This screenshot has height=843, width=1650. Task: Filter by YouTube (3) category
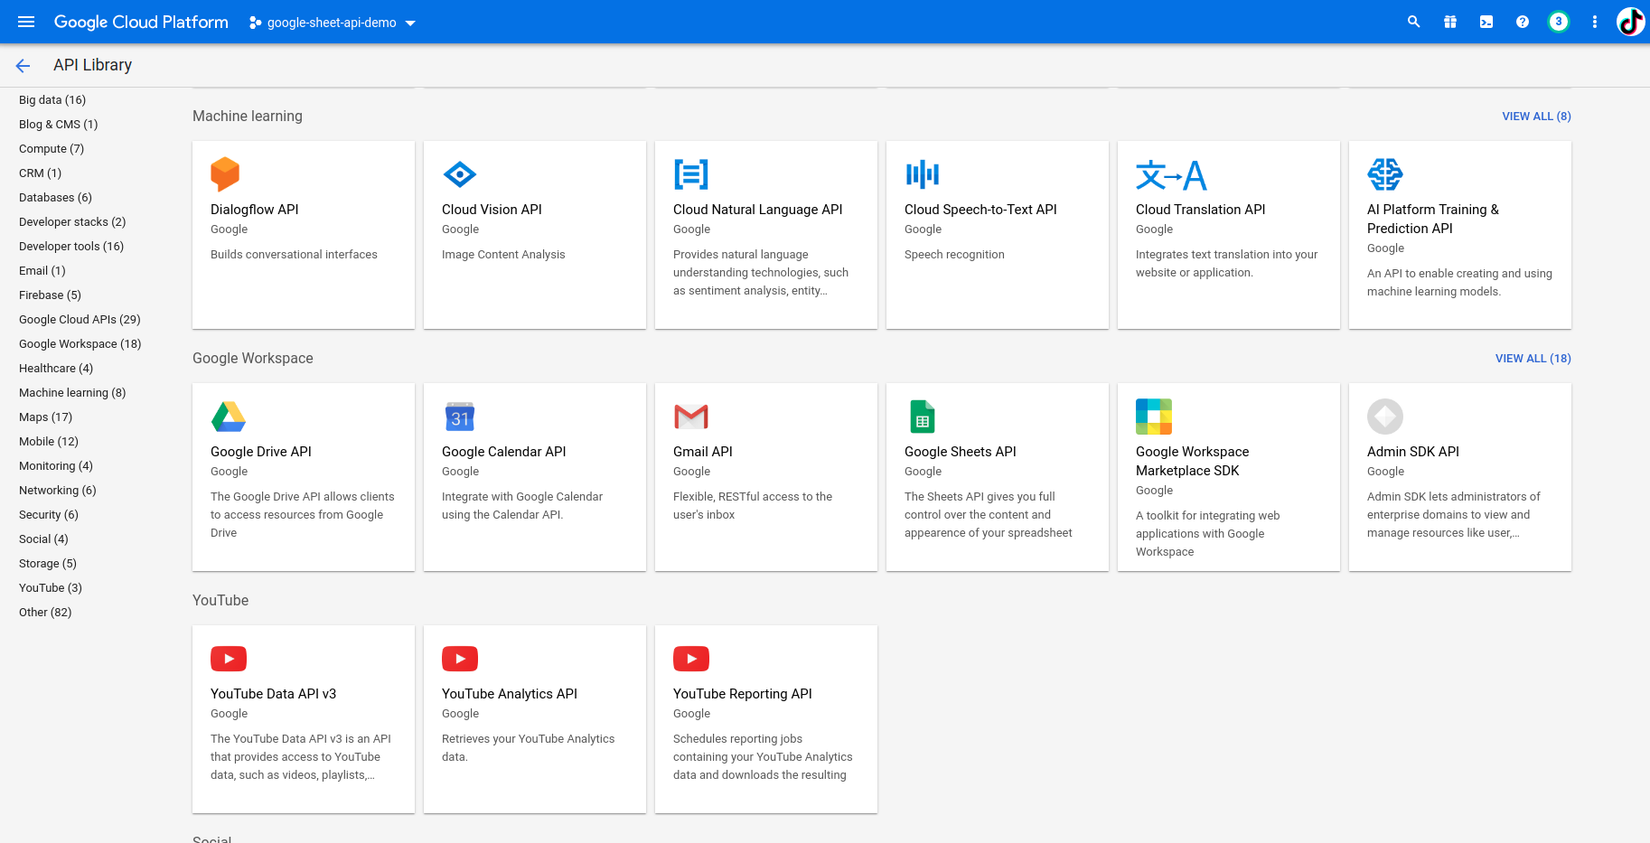pyautogui.click(x=50, y=588)
